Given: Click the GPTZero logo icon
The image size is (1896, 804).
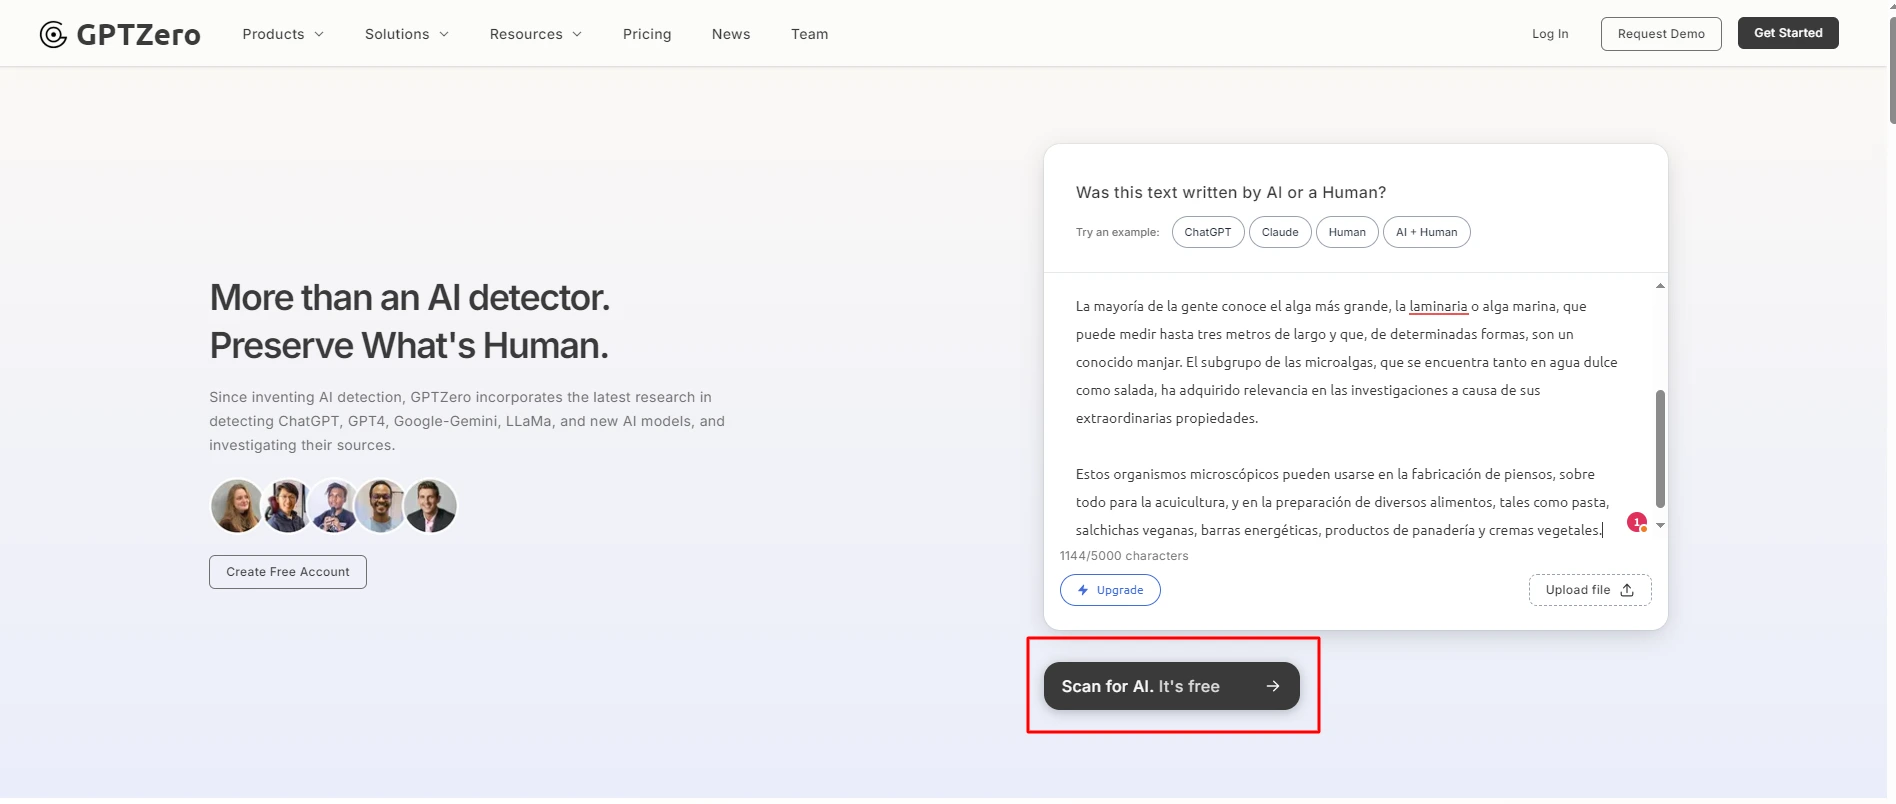Looking at the screenshot, I should tap(53, 35).
